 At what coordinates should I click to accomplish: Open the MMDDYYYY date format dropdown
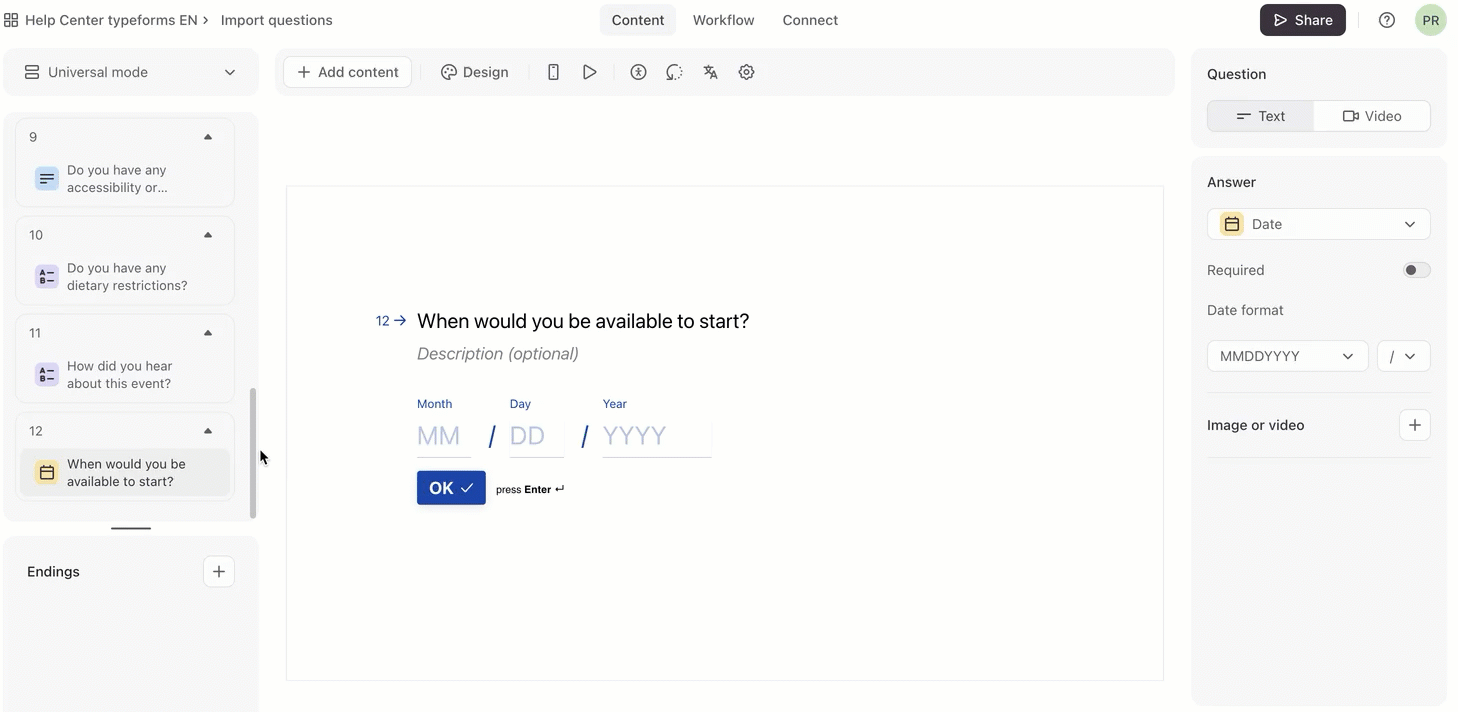tap(1286, 356)
